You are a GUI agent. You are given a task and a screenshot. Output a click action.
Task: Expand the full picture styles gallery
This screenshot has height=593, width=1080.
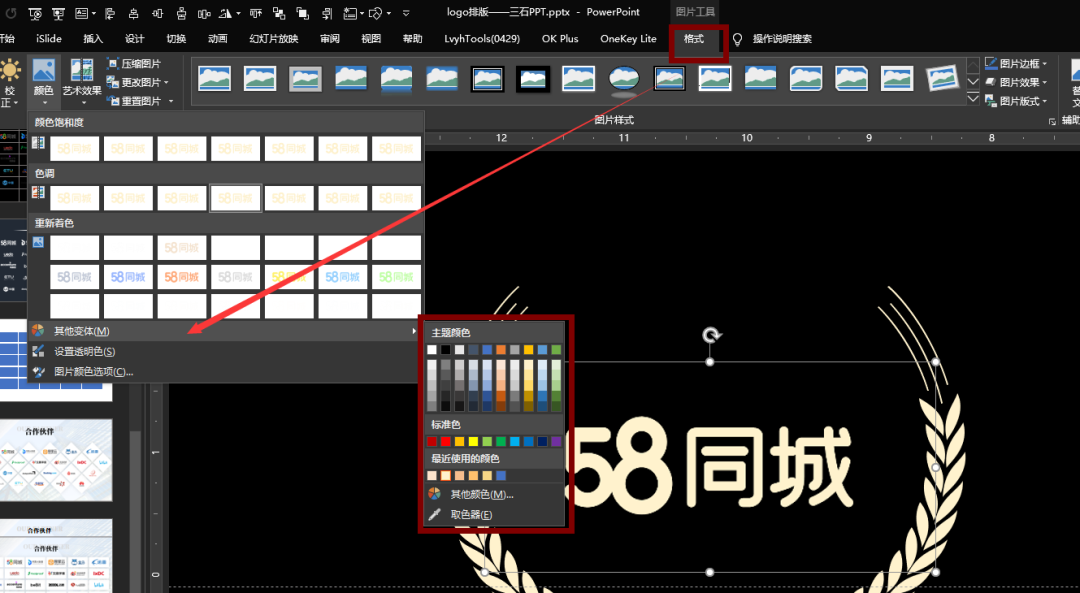point(973,99)
